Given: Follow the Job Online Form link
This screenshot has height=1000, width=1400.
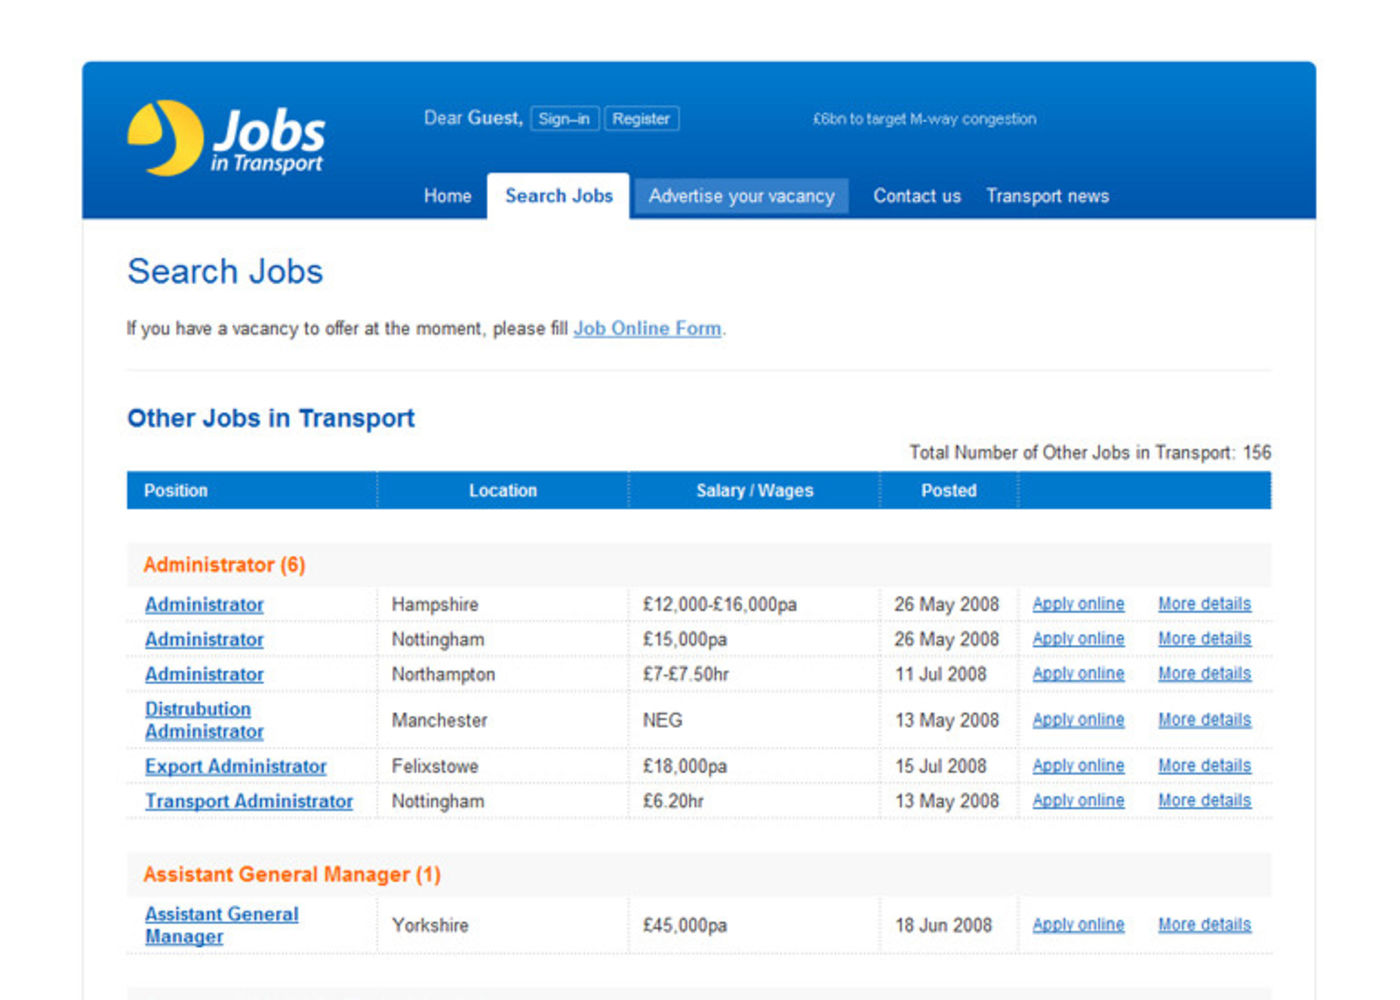Looking at the screenshot, I should [647, 328].
